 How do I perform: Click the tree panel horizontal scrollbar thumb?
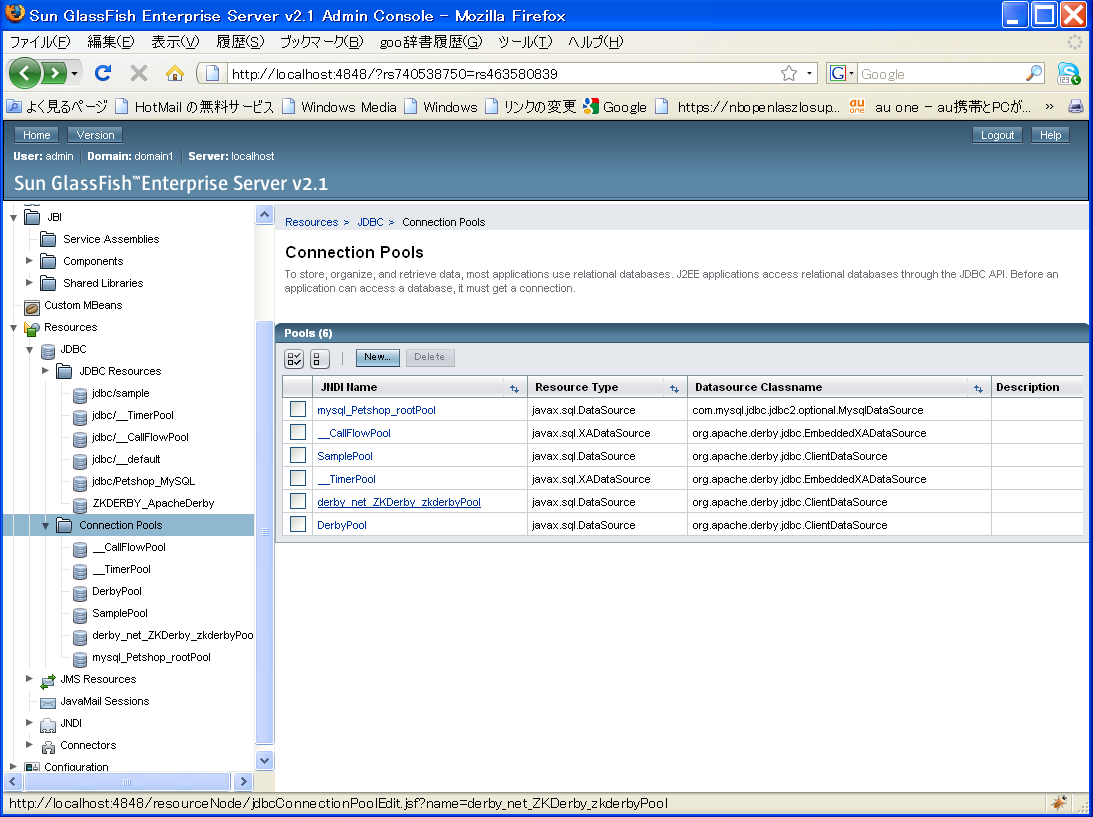click(126, 781)
